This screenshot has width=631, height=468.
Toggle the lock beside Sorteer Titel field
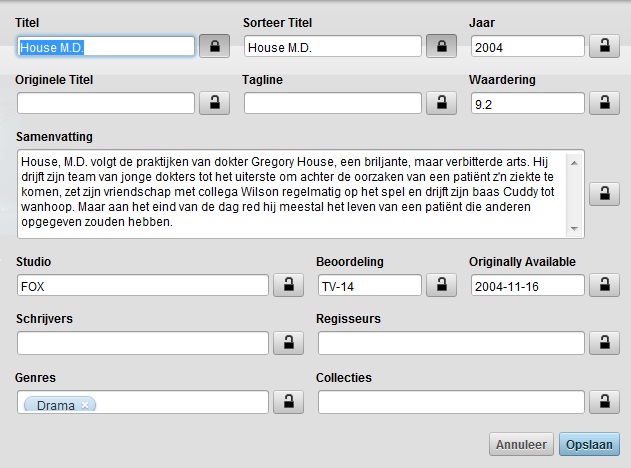click(x=441, y=46)
